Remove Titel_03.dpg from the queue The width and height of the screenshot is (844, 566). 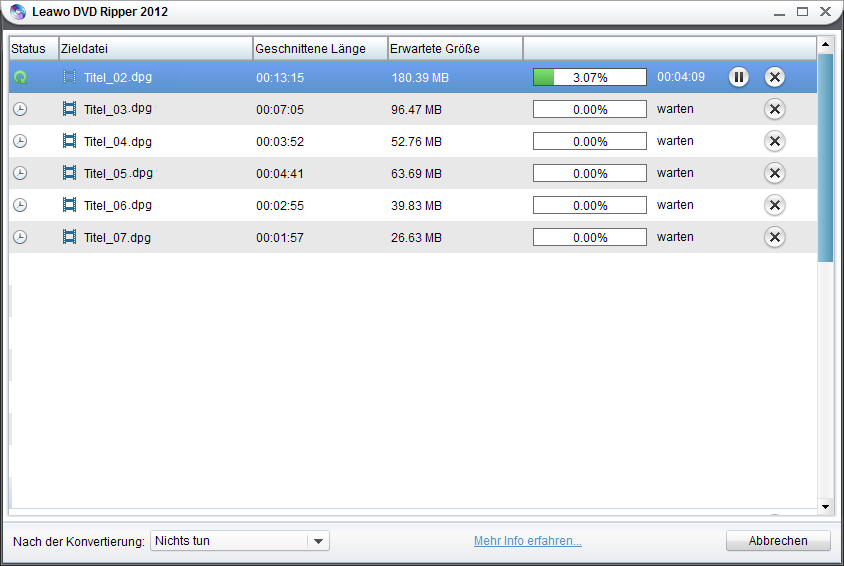775,109
